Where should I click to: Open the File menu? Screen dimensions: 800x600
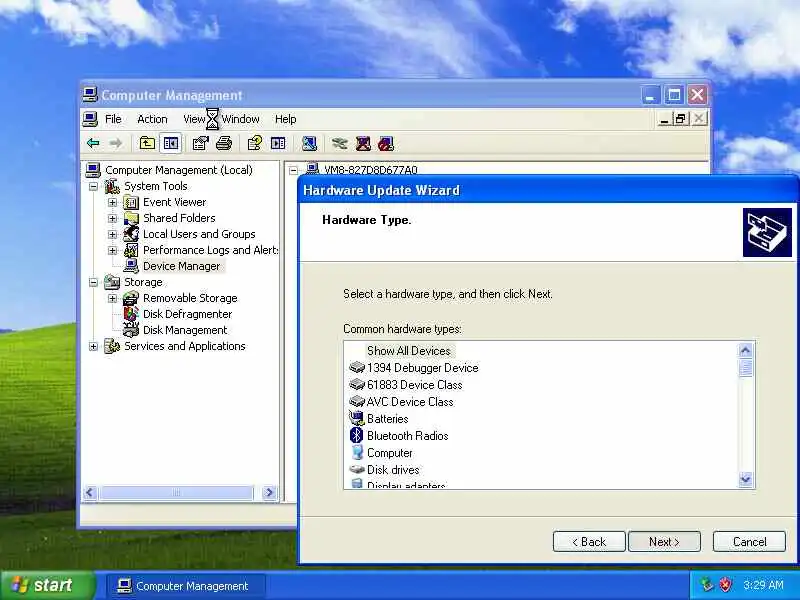(113, 119)
